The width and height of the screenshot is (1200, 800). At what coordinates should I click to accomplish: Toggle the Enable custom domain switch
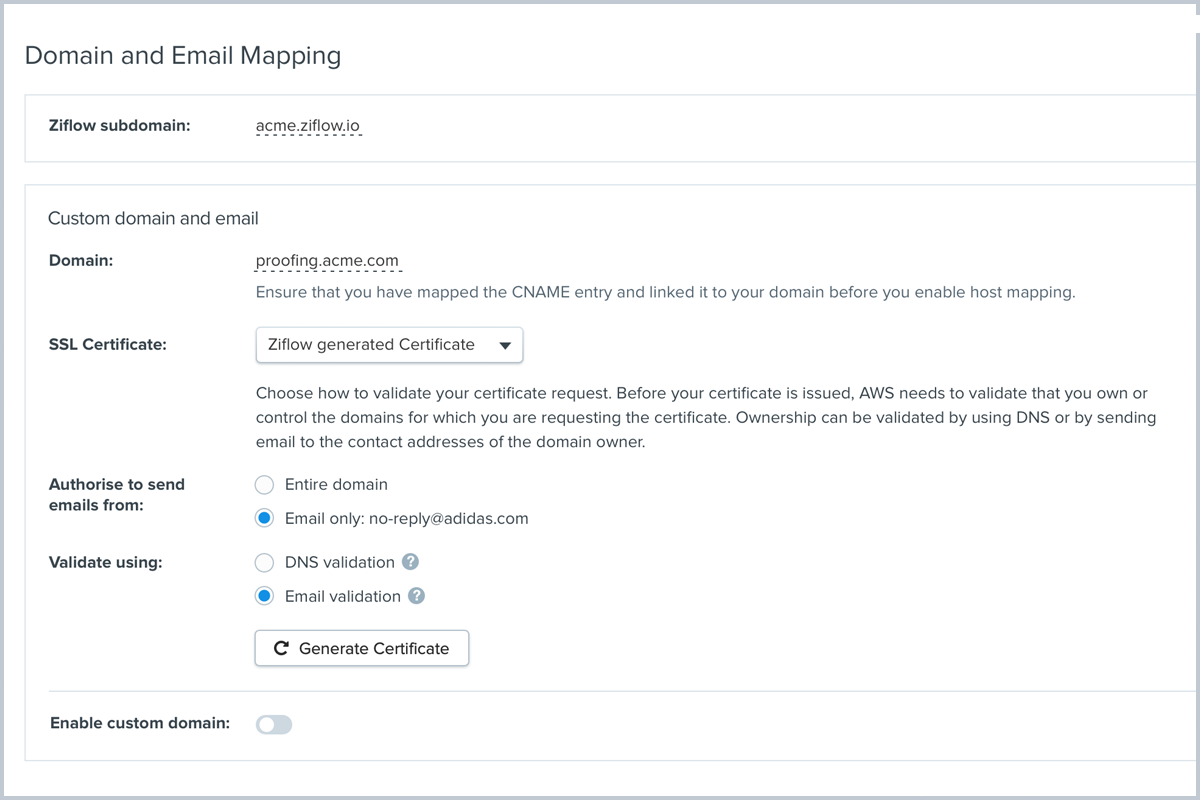274,724
